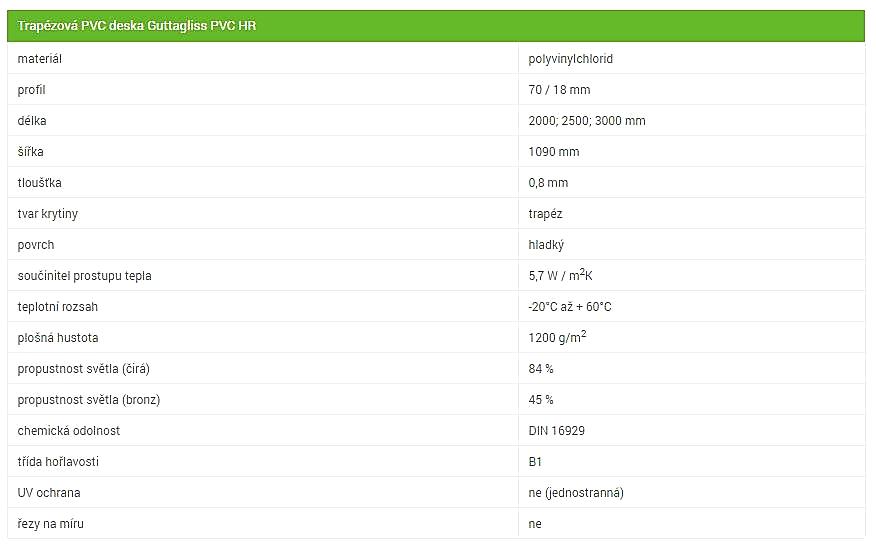Viewport: 876px width, 546px height.
Task: Select propustnost světla (čirá) value 84 %
Action: [x=541, y=369]
